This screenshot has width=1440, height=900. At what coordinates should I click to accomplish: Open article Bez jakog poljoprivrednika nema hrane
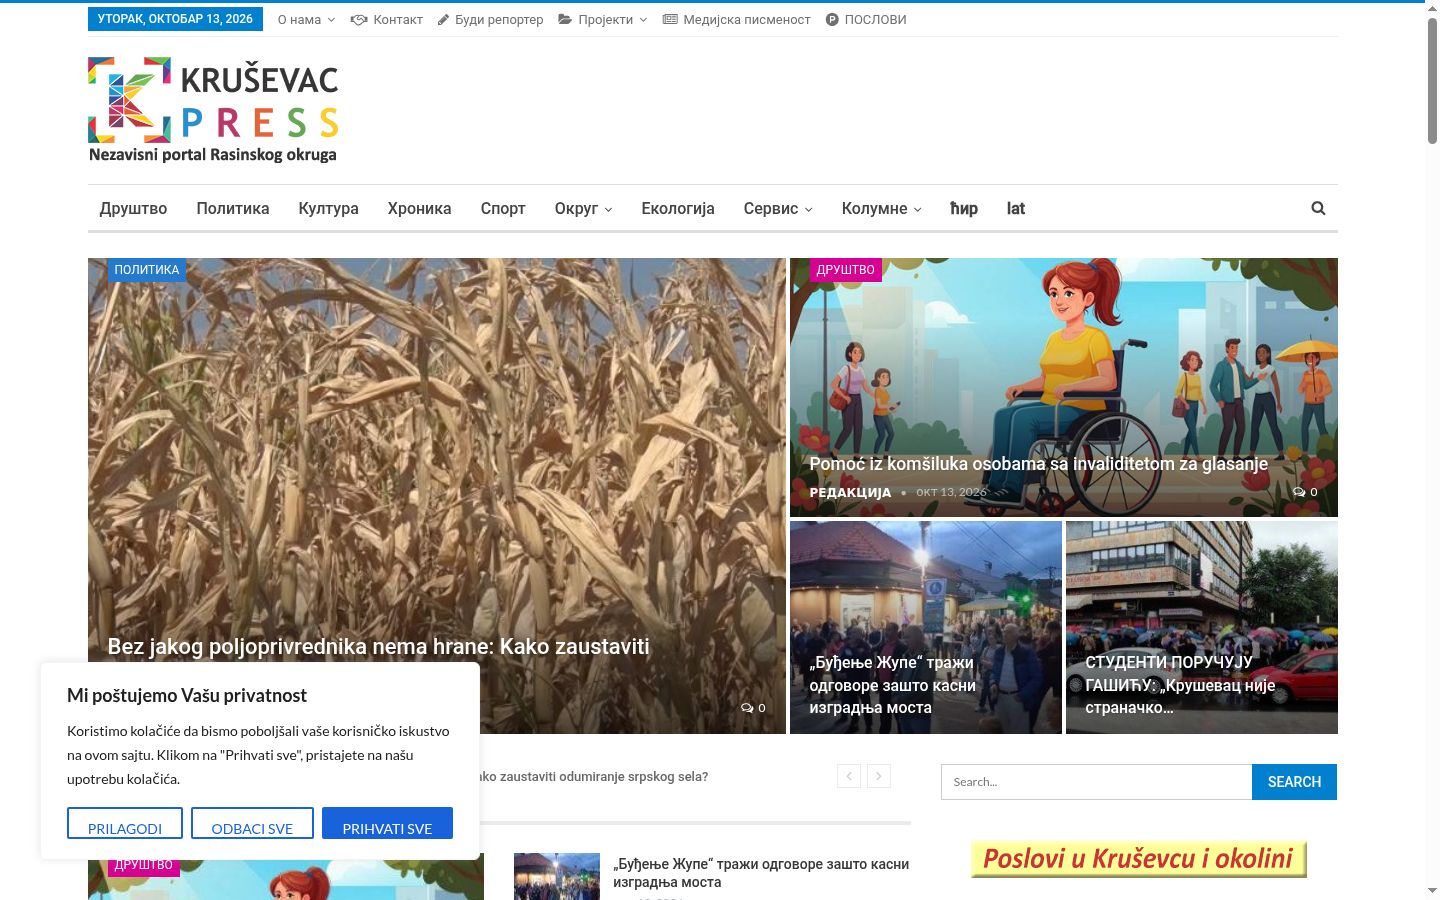pos(379,646)
